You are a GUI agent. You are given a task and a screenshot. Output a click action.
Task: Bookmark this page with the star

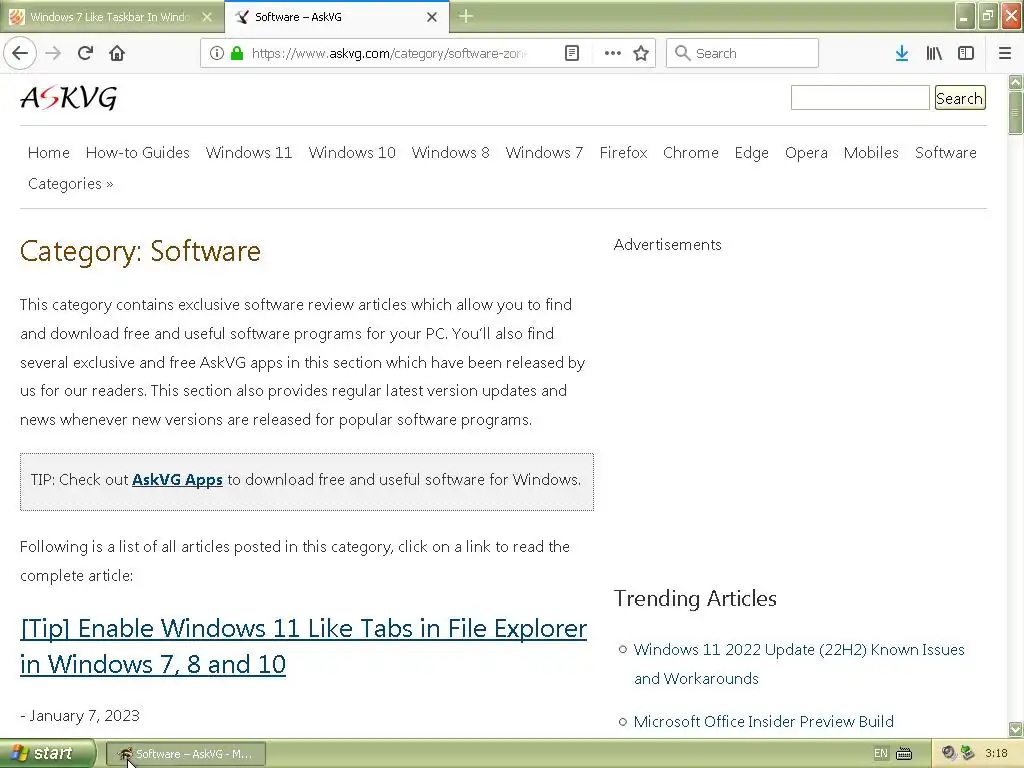click(641, 53)
